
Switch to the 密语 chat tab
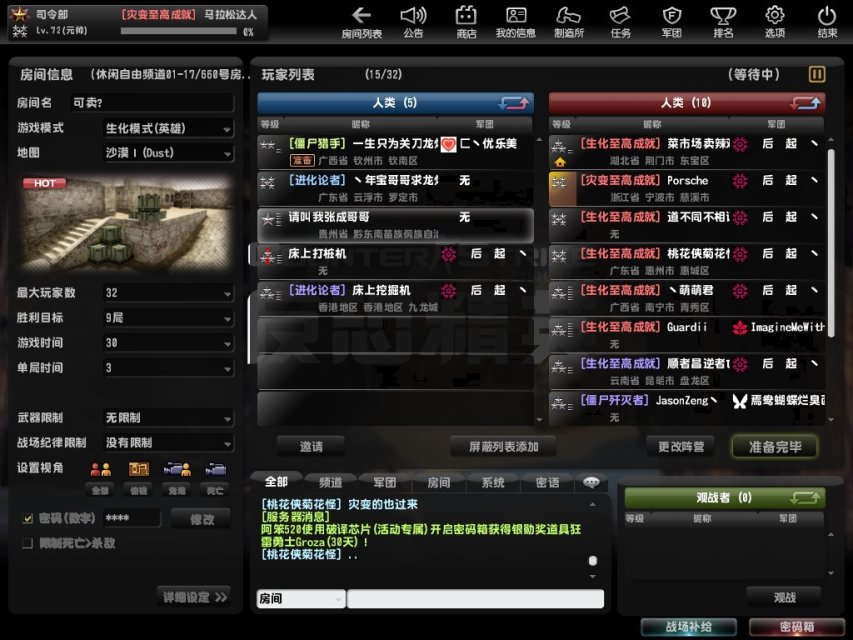547,482
